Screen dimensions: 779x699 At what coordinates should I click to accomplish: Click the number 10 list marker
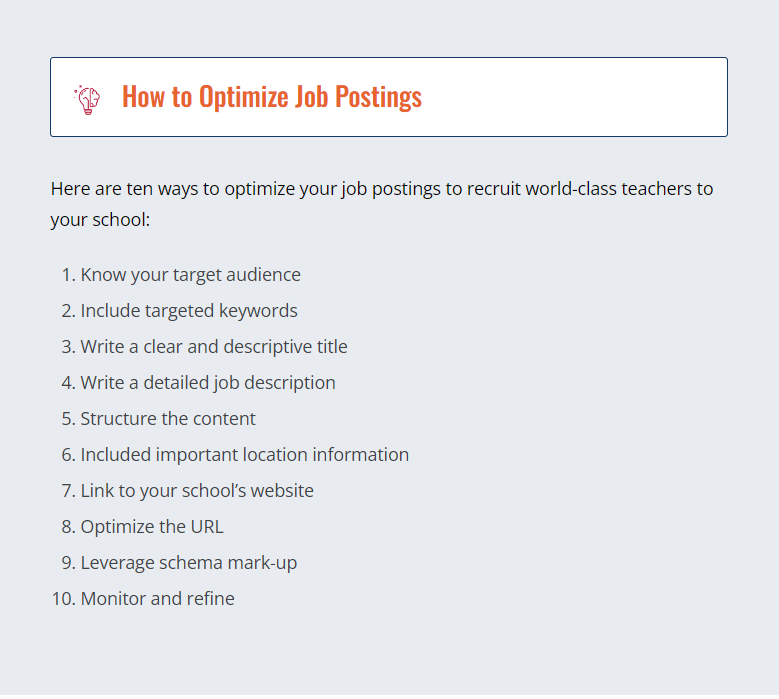(x=64, y=599)
